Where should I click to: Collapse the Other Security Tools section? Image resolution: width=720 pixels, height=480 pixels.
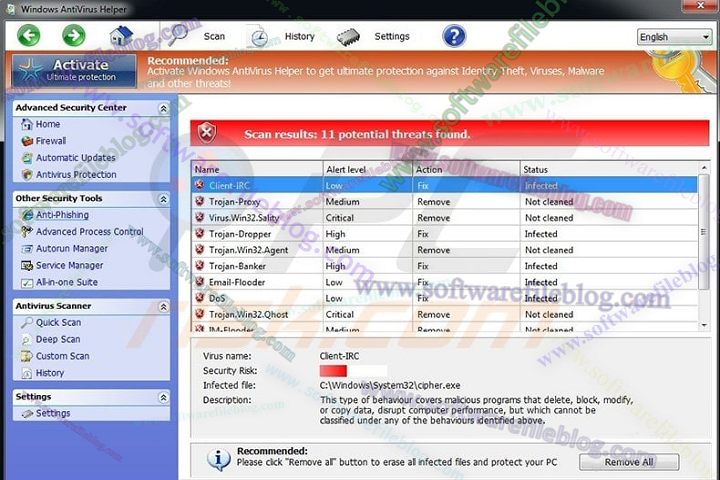coord(163,198)
